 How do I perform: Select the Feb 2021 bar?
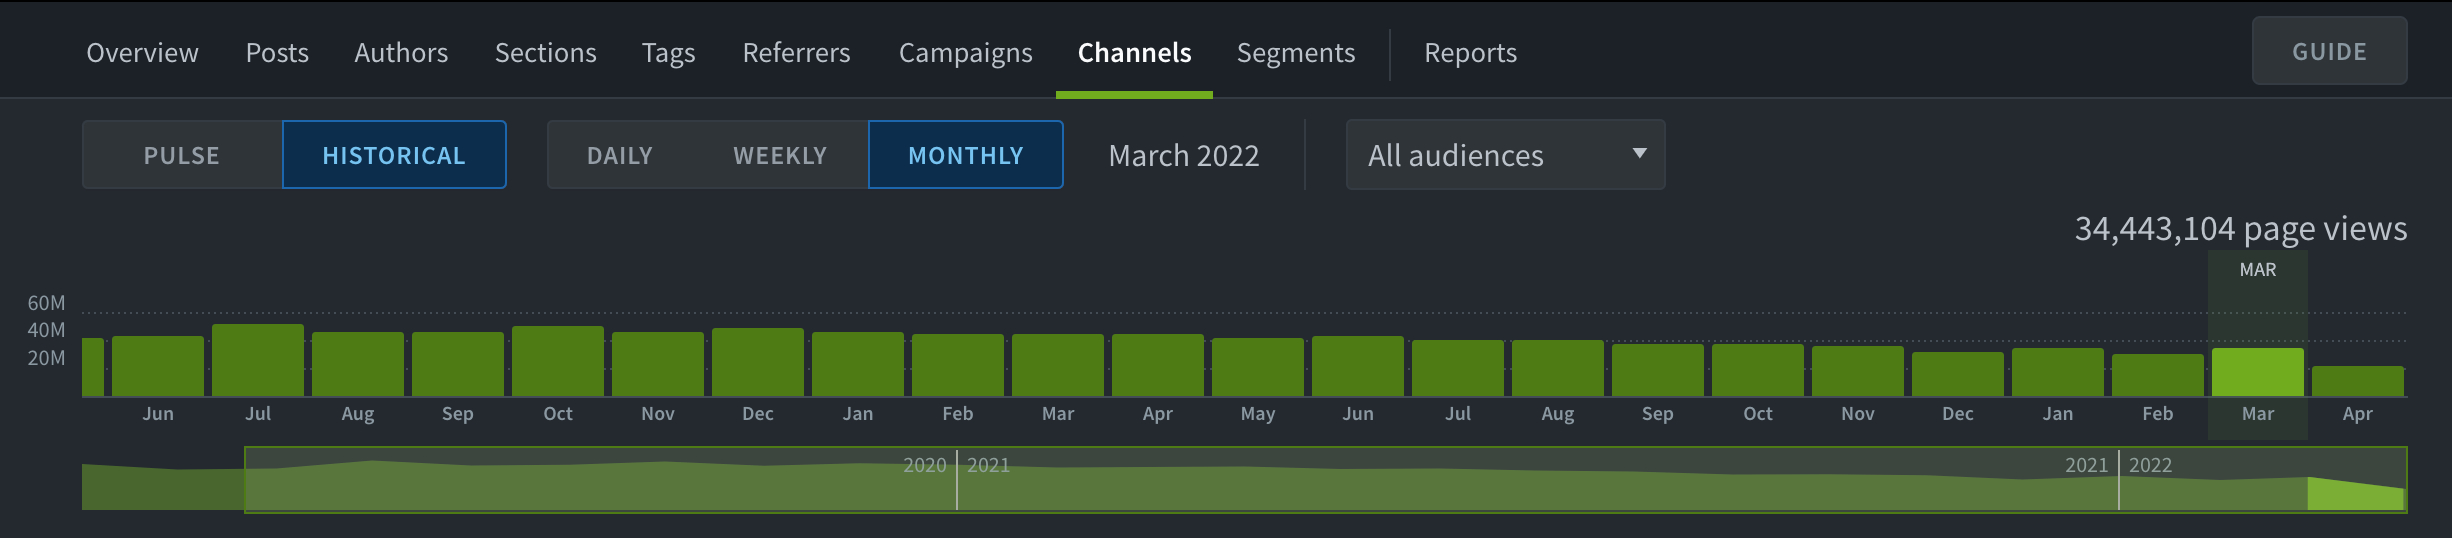tap(958, 365)
